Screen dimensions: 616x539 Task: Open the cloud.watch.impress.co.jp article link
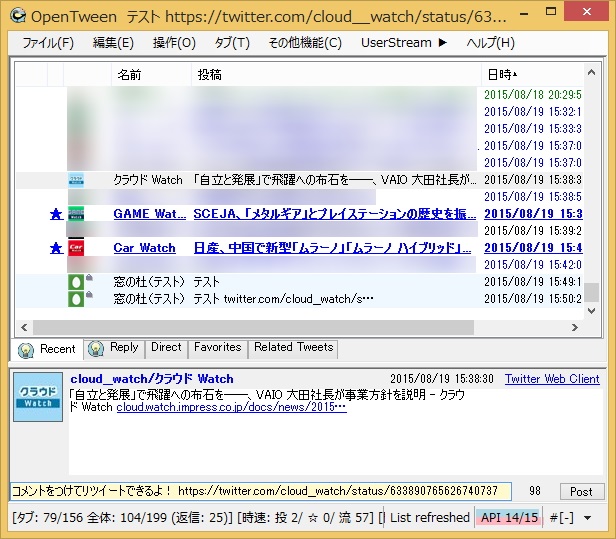click(231, 407)
